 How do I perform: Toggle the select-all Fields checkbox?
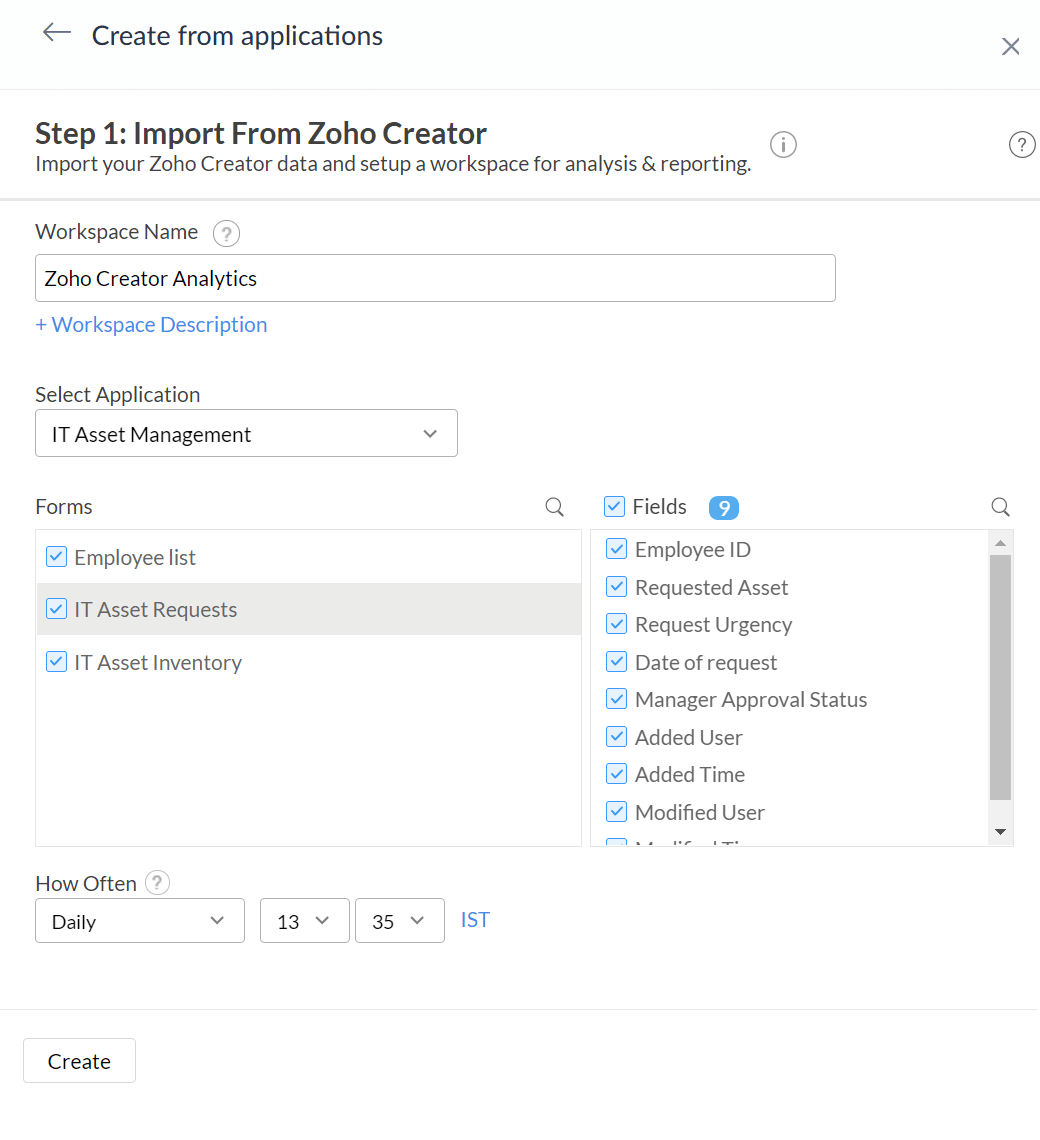coord(615,507)
